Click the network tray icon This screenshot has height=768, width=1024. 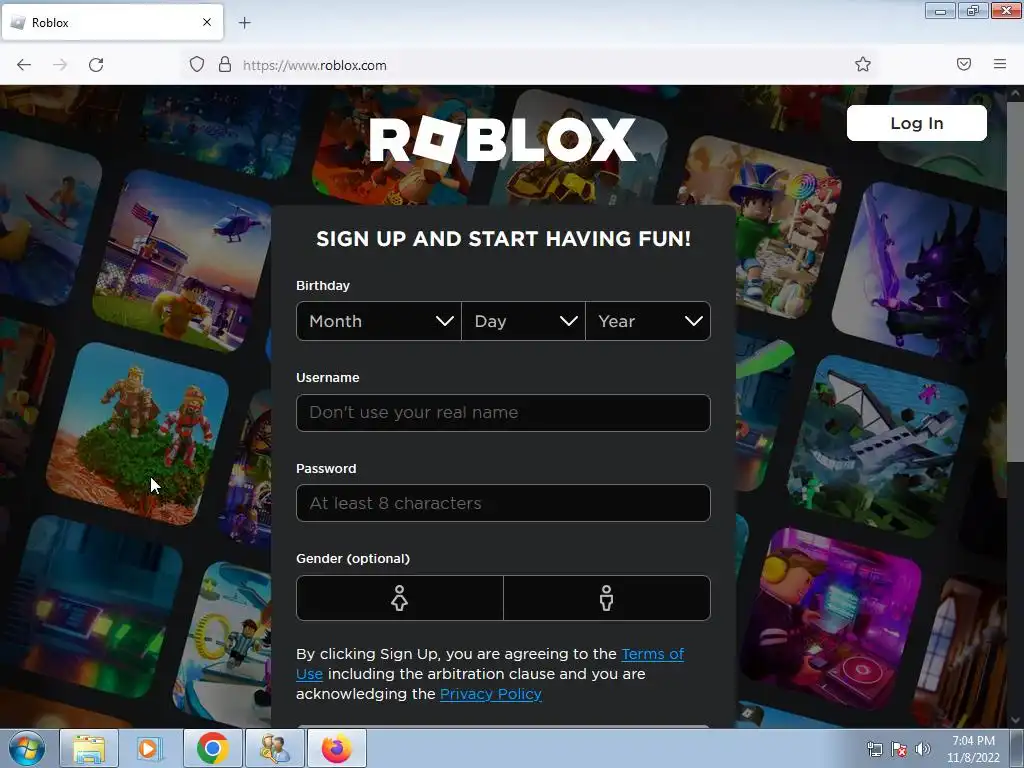(874, 749)
